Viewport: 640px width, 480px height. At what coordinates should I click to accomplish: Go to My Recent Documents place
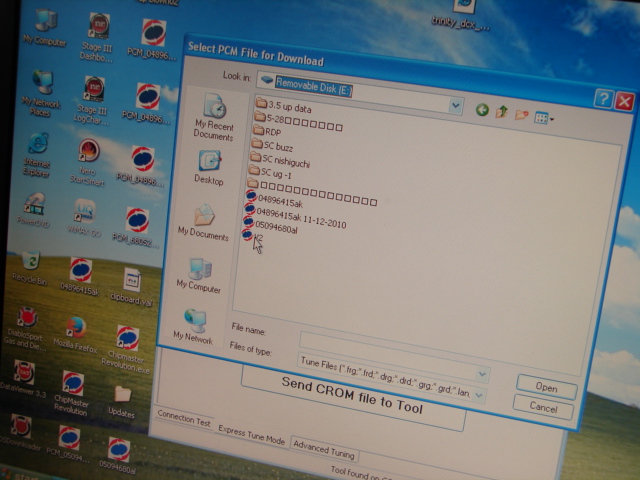click(x=214, y=117)
